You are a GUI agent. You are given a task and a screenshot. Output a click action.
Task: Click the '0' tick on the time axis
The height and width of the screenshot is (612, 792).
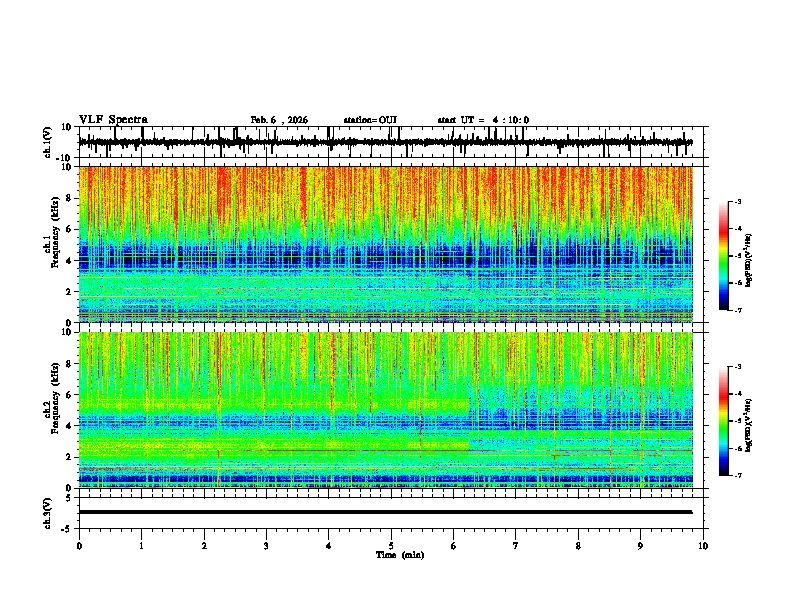coord(79,546)
